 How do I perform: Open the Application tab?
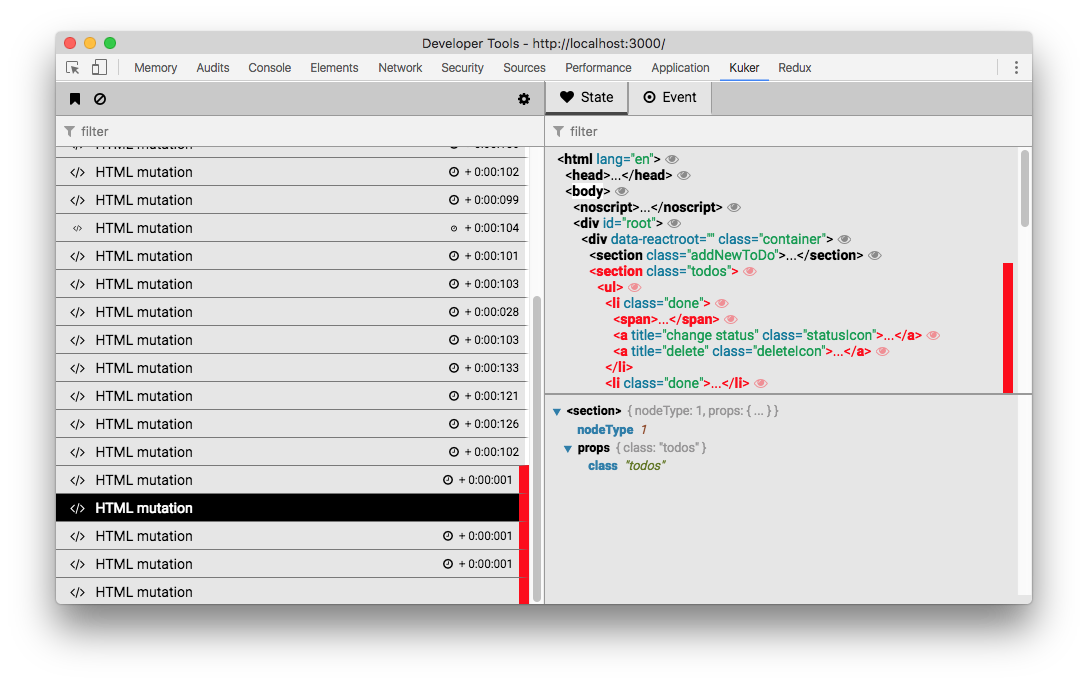[x=680, y=67]
